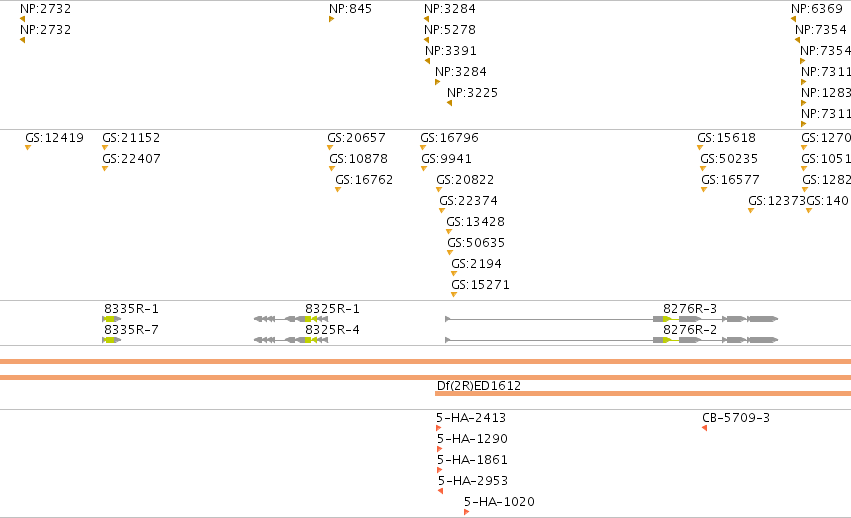Click the red arrow beneath CB-5709-3
Viewport: 851px width, 518px height.
pos(704,428)
